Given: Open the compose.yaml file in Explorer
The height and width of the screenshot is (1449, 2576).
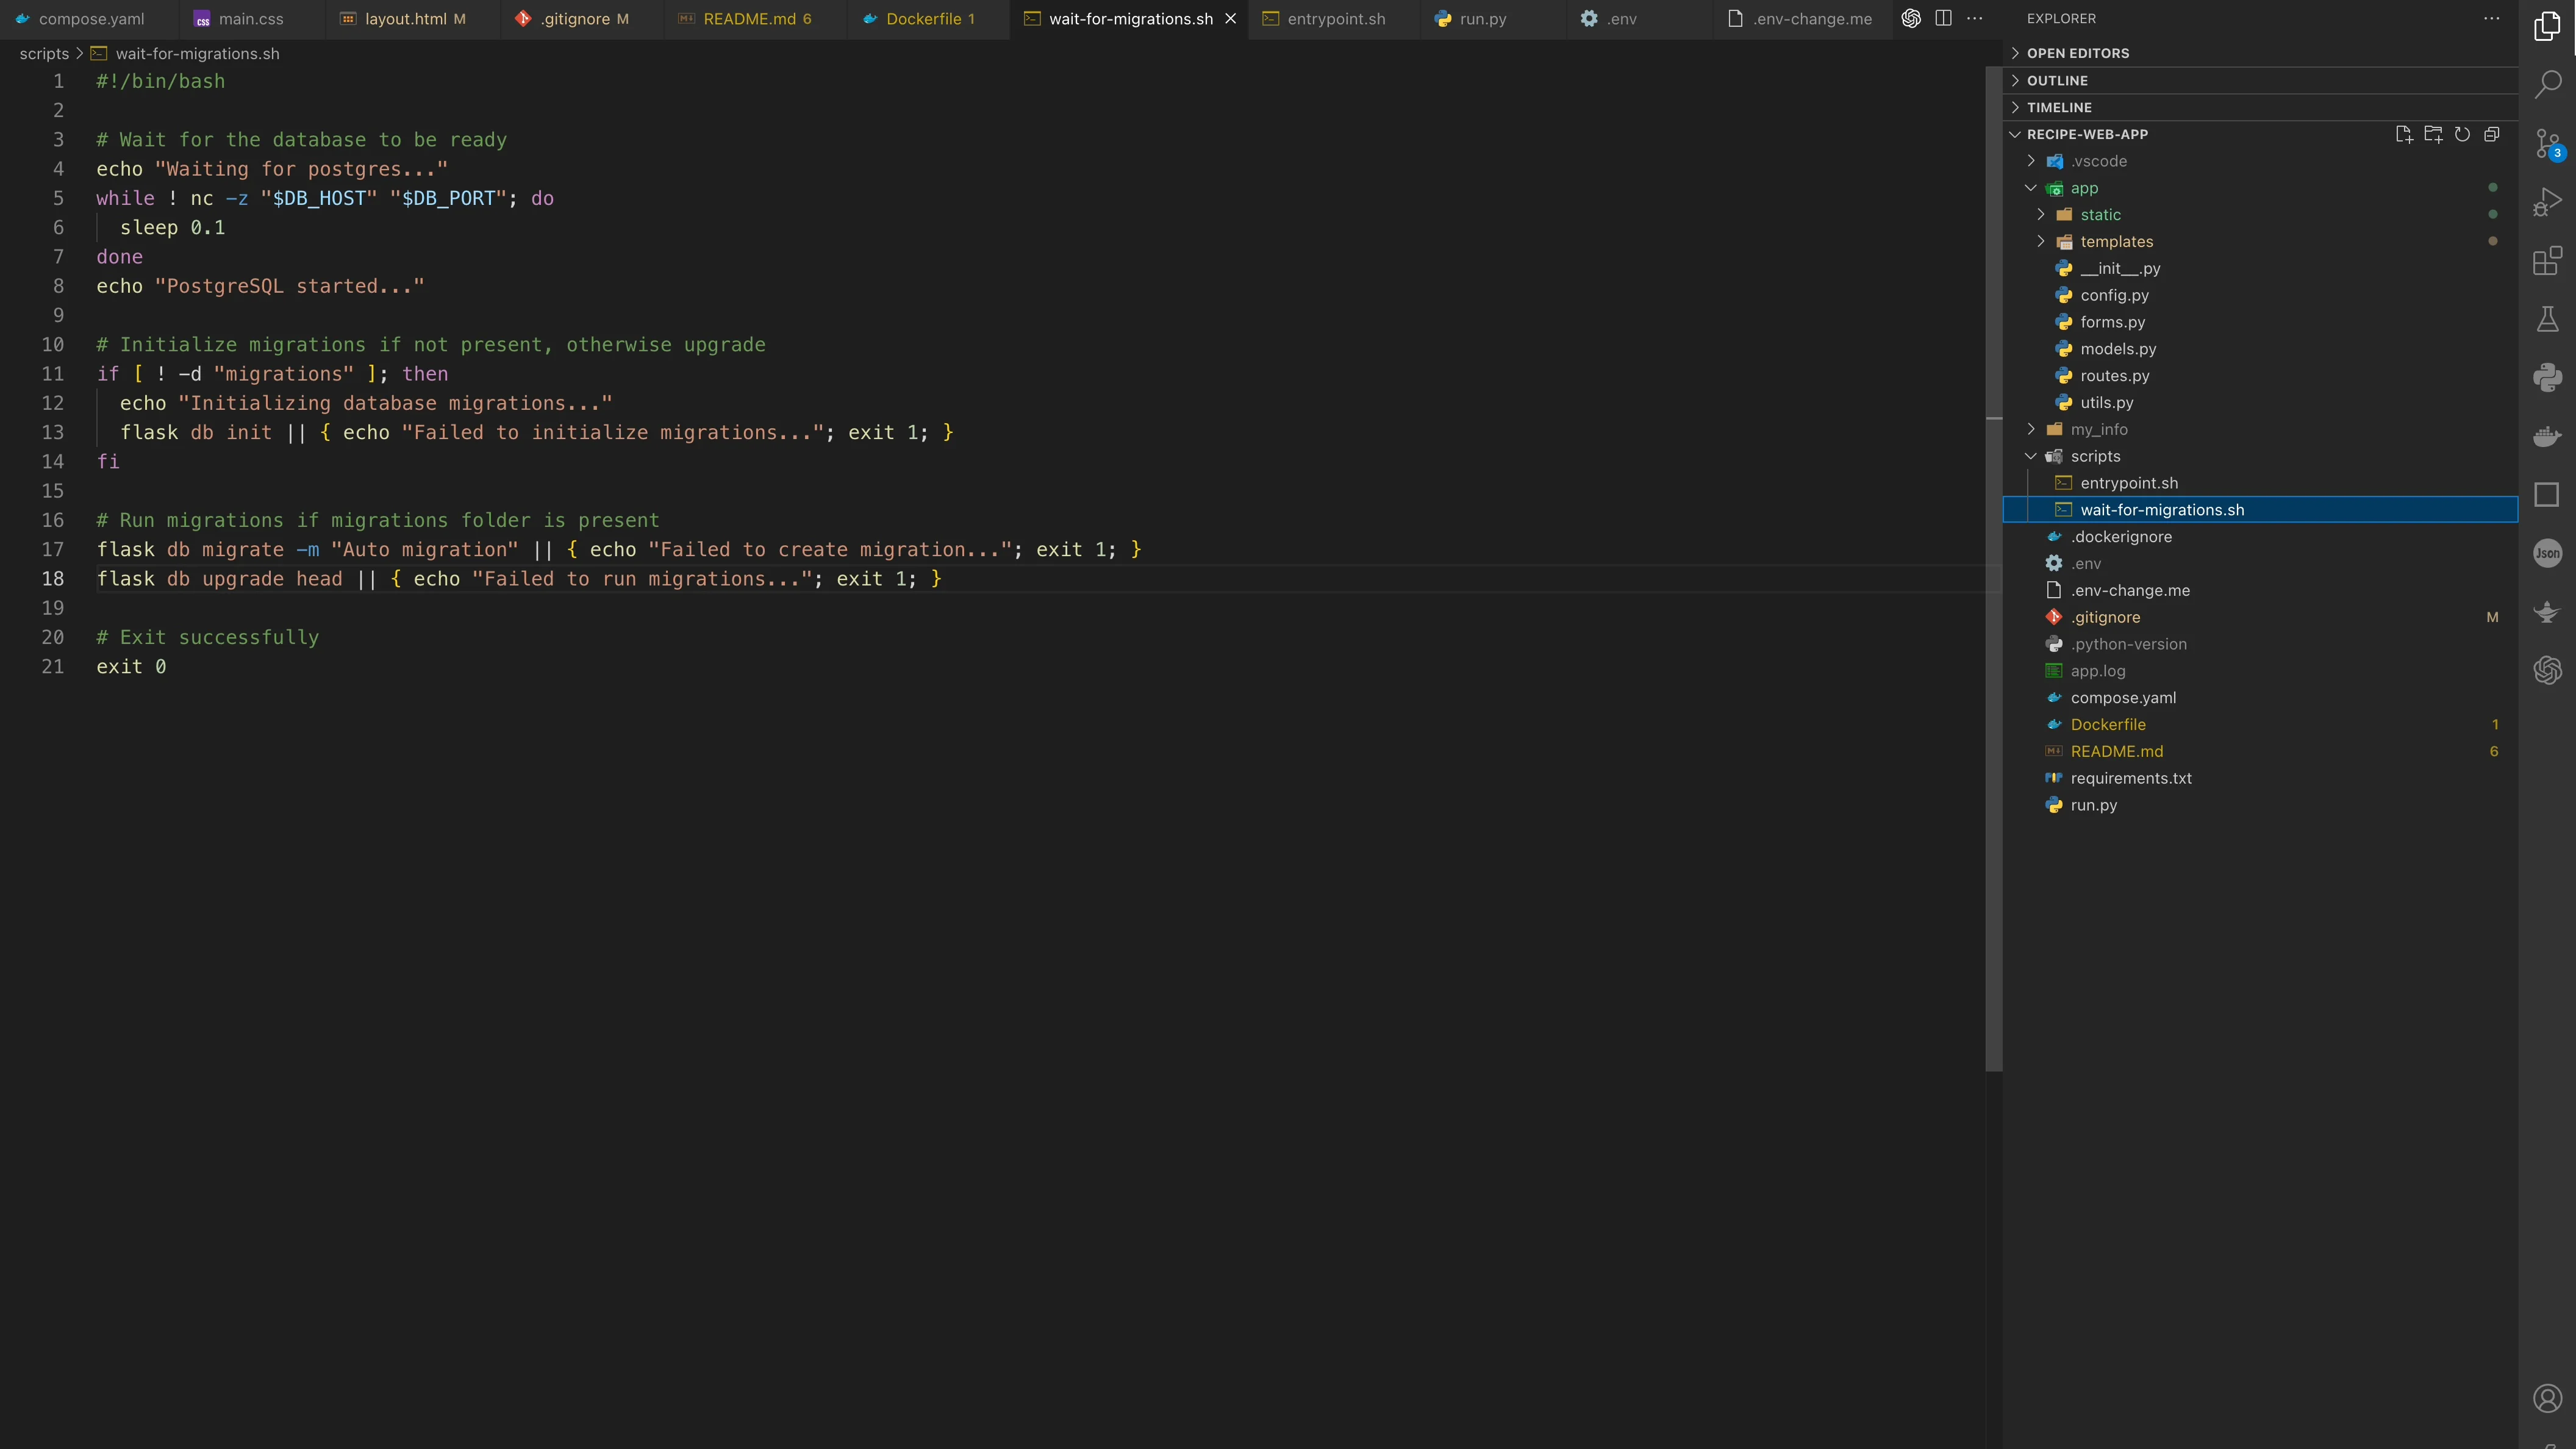Looking at the screenshot, I should (2124, 697).
